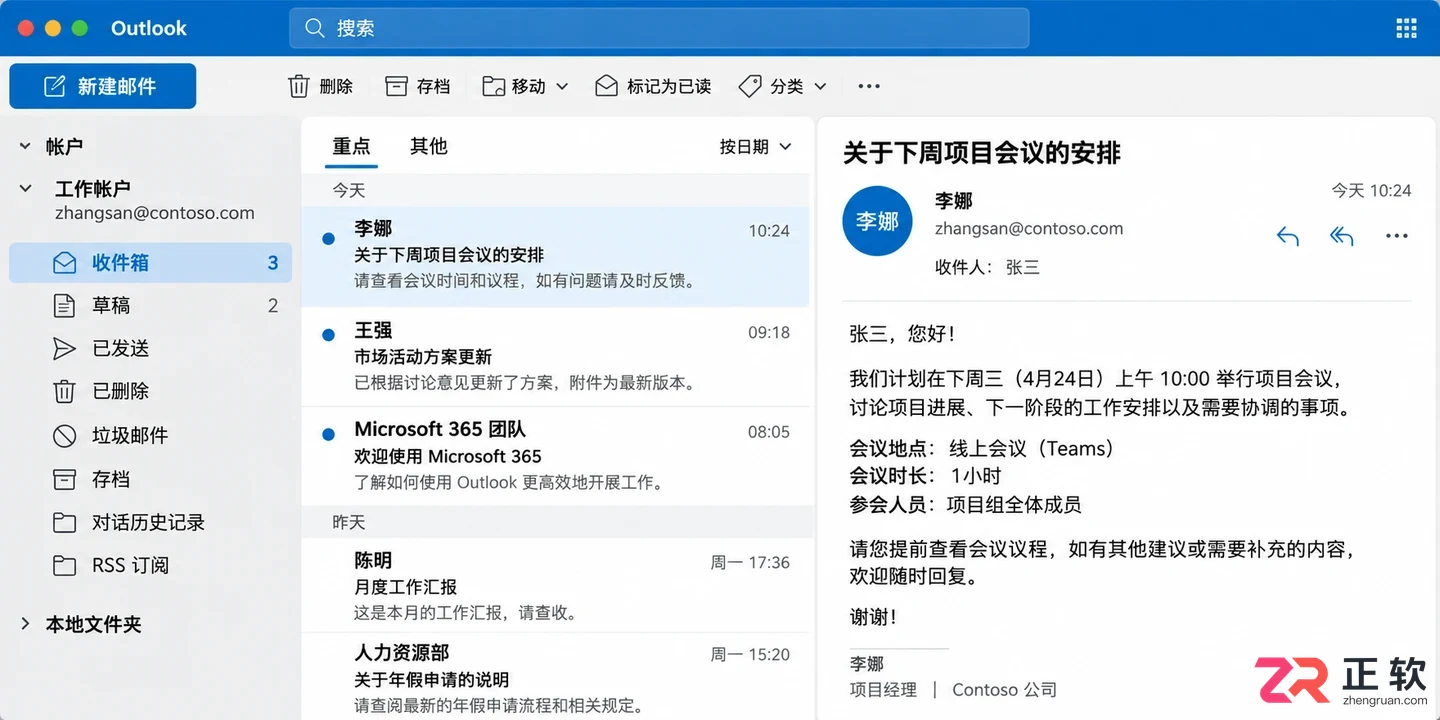Expand the 本地文件夹 chevron
1440x720 pixels.
click(25, 624)
